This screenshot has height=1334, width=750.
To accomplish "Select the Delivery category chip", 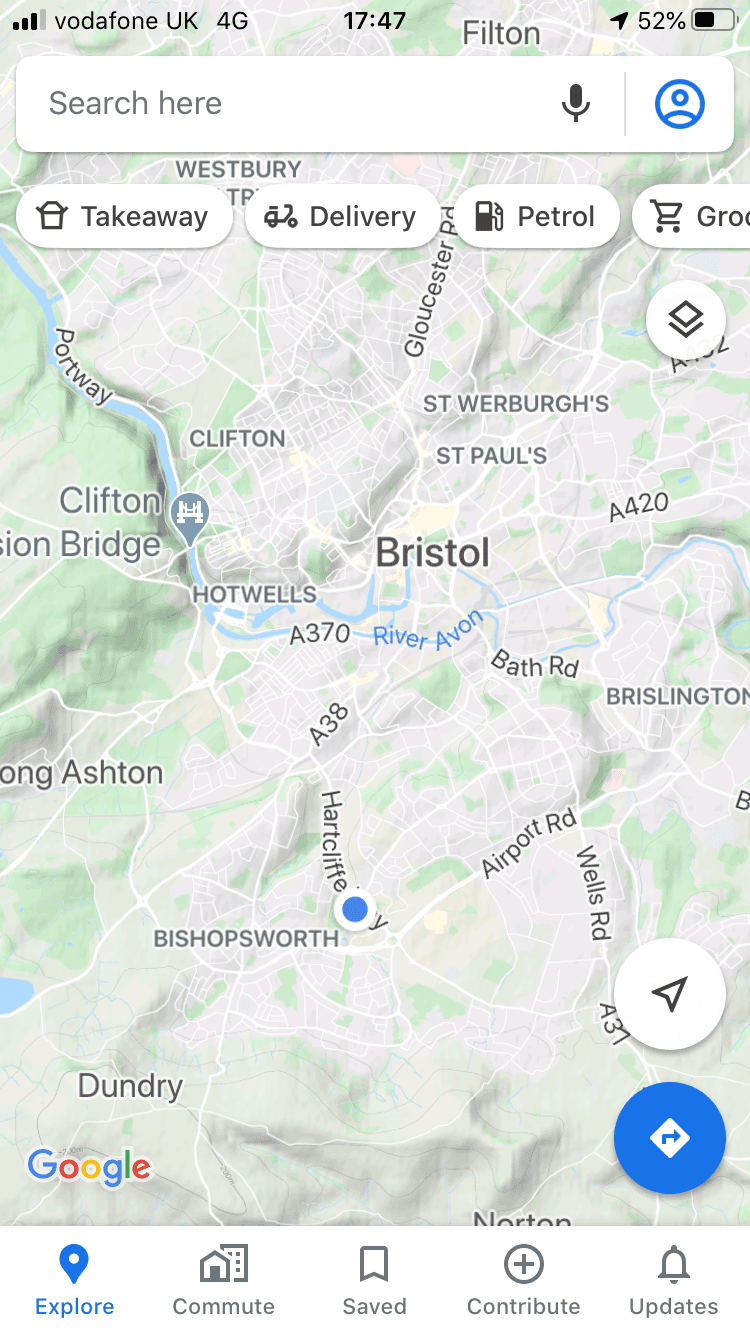I will [341, 216].
